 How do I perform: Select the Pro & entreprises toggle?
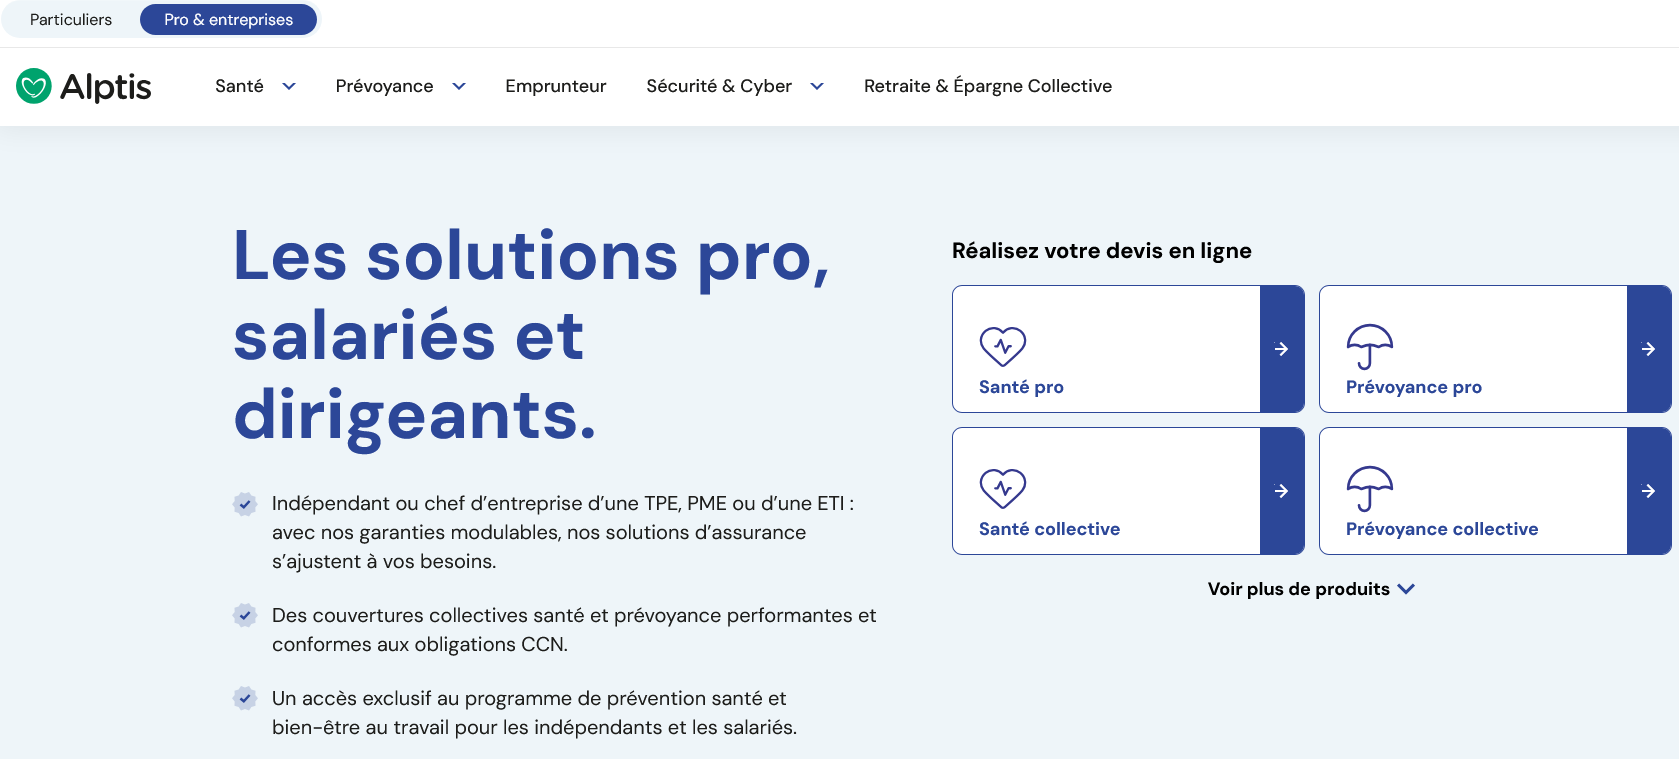228,20
